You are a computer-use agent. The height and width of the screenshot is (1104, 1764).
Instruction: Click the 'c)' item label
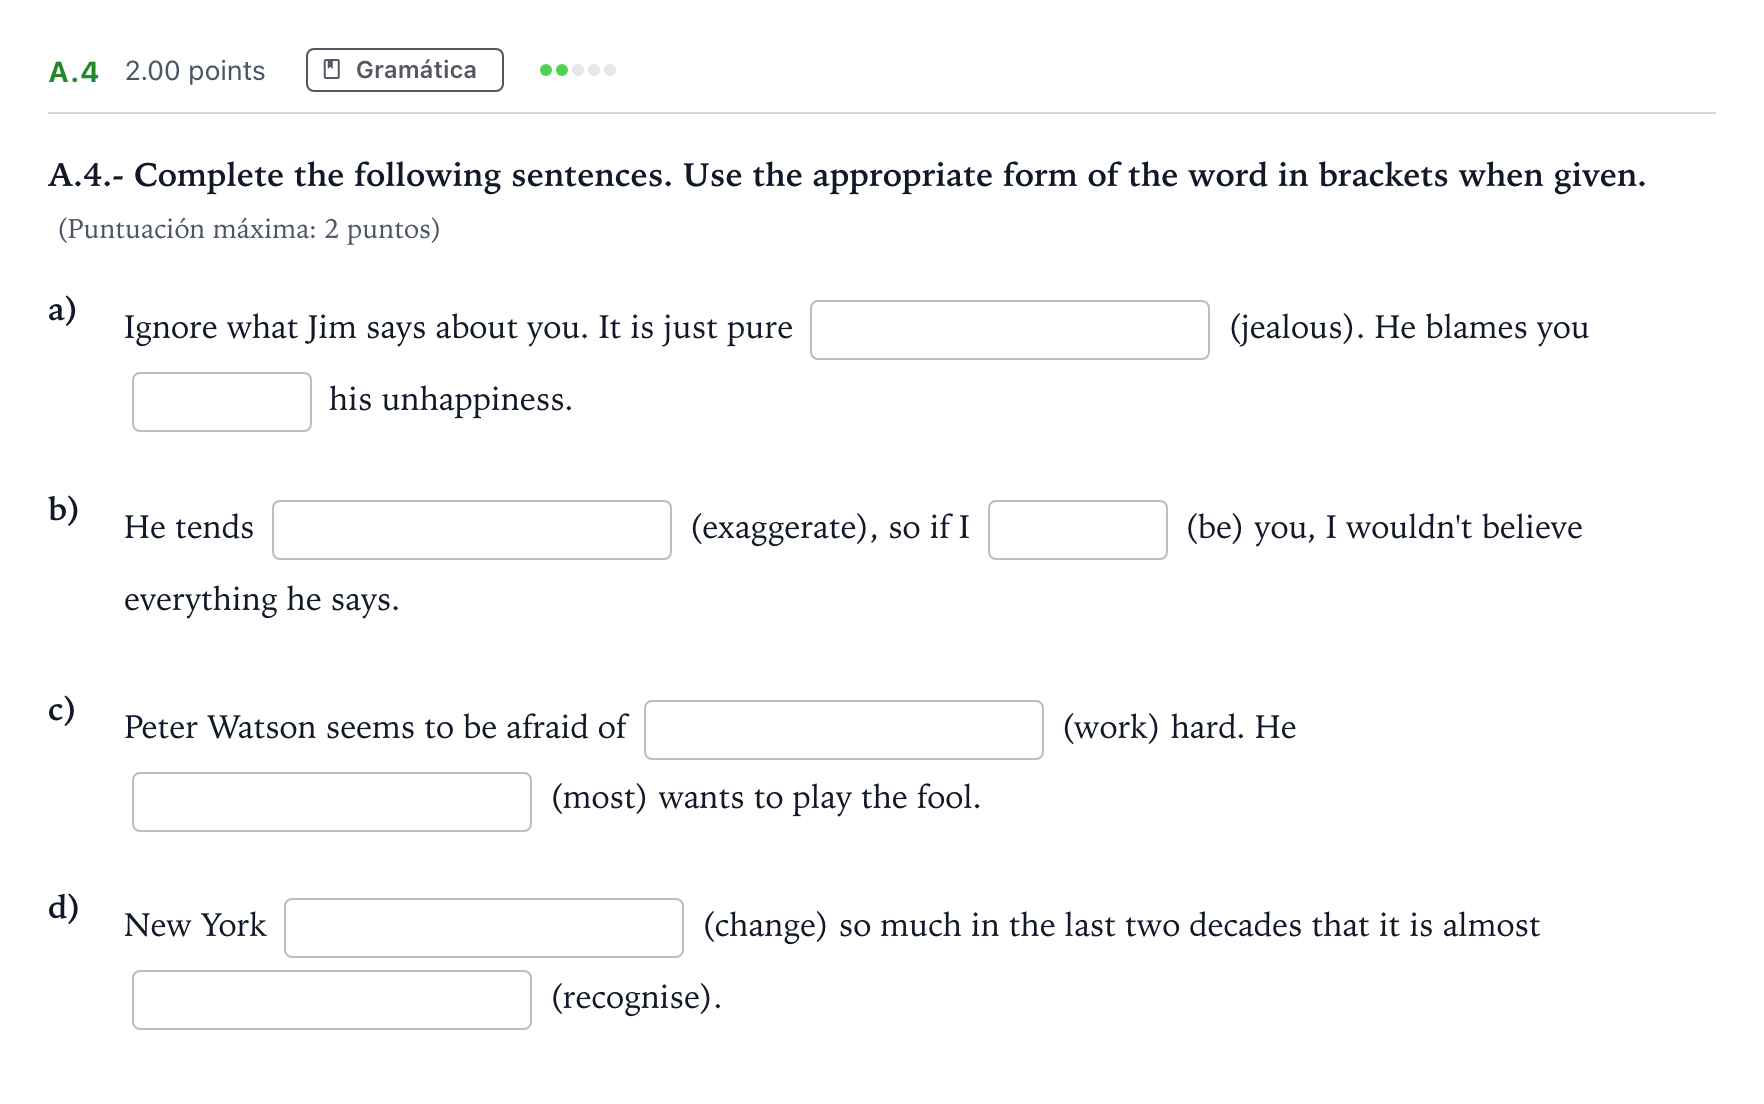pyautogui.click(x=61, y=709)
